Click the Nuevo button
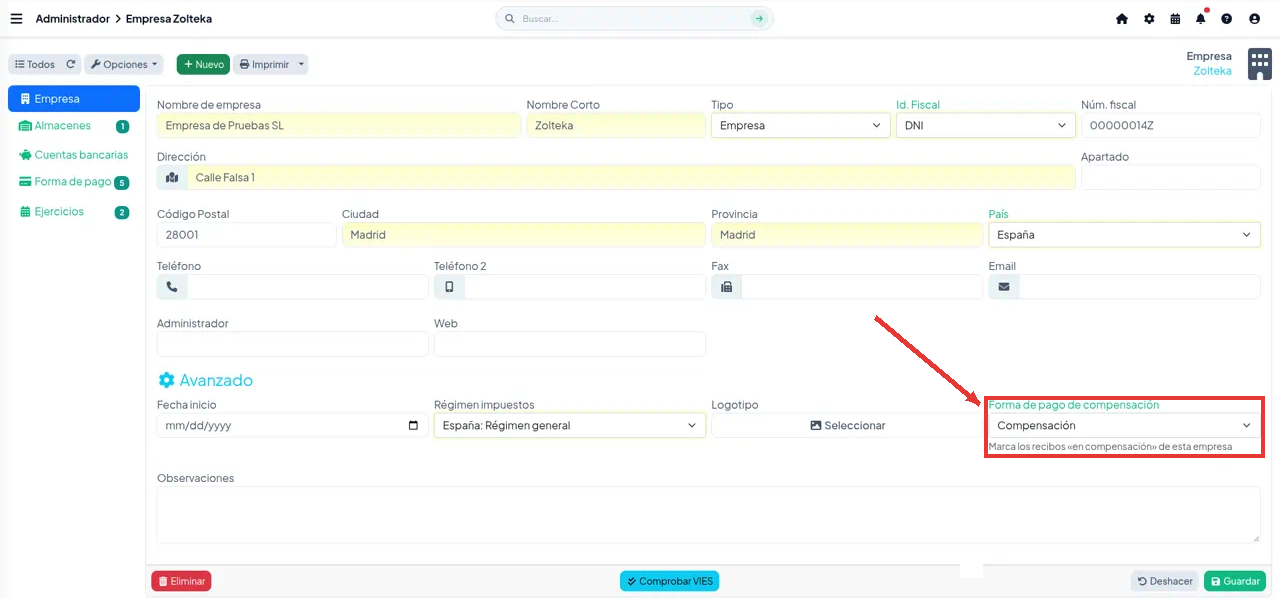The image size is (1280, 598). 203,64
